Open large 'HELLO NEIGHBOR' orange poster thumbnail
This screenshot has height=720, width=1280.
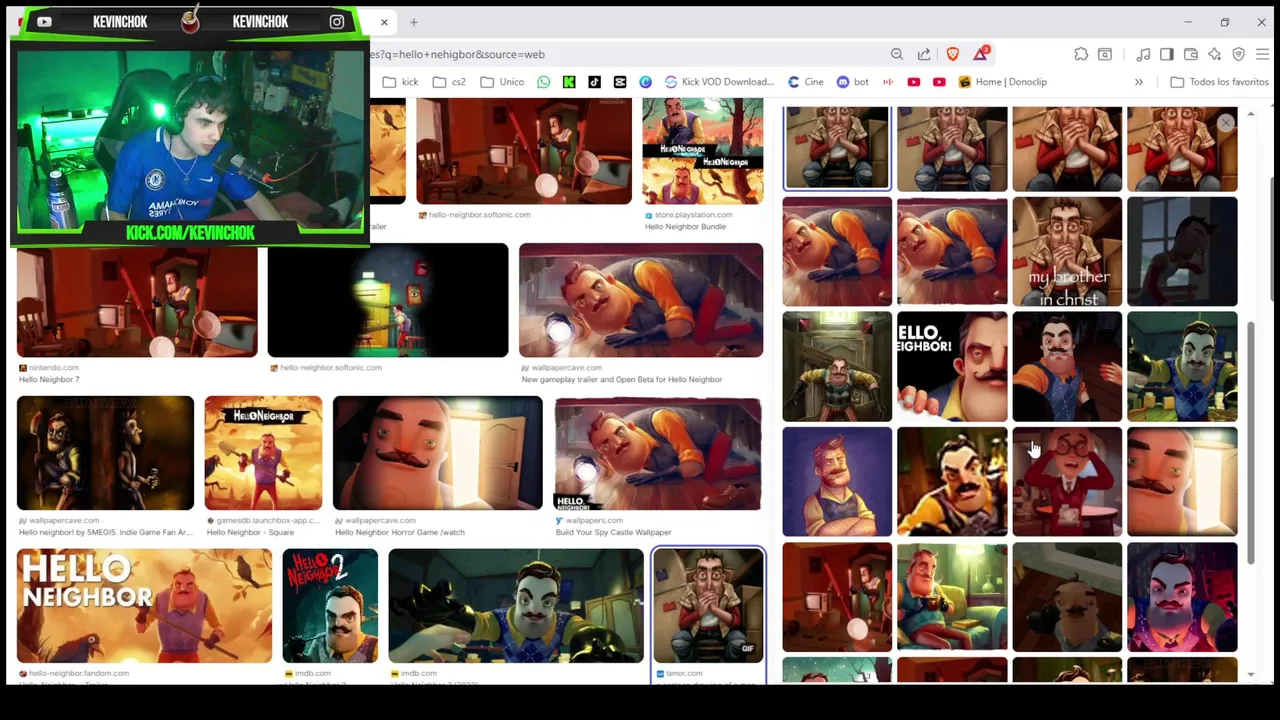[144, 606]
